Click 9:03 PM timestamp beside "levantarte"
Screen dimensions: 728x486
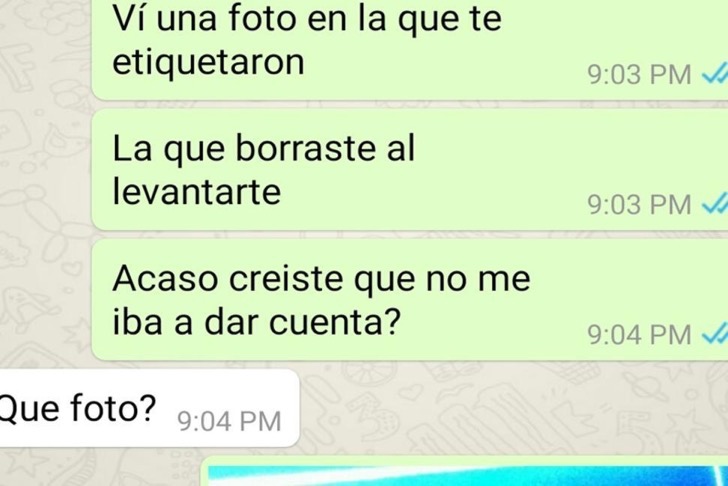(639, 205)
